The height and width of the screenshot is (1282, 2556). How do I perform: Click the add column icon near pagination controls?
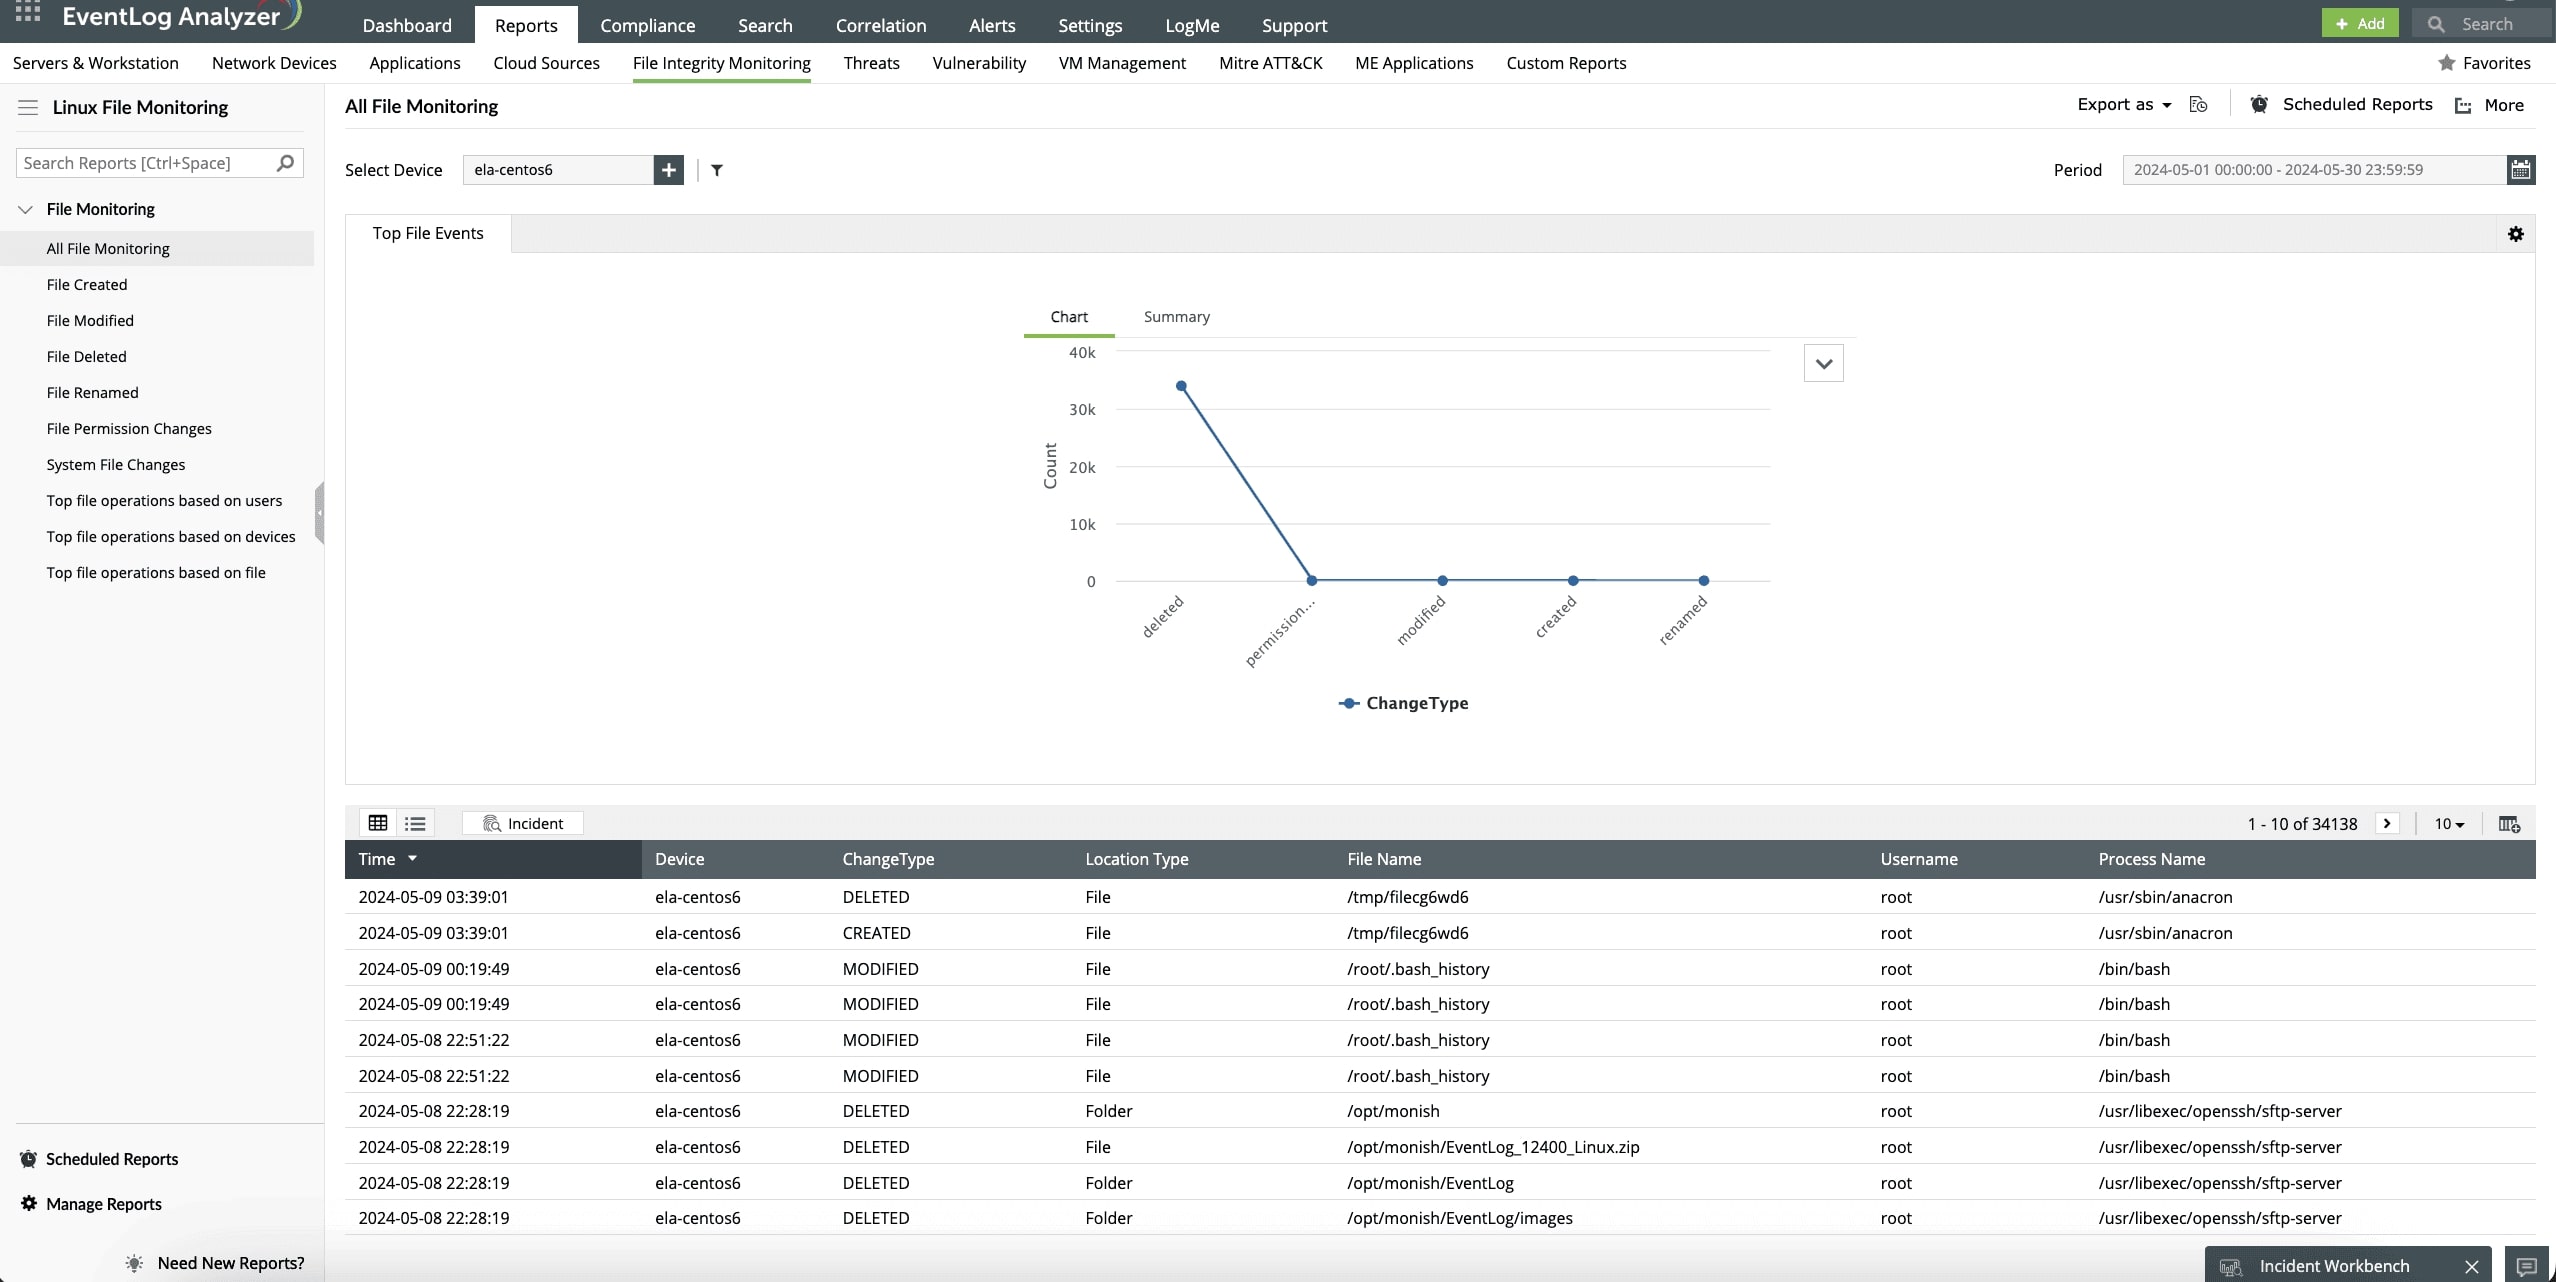(2509, 823)
